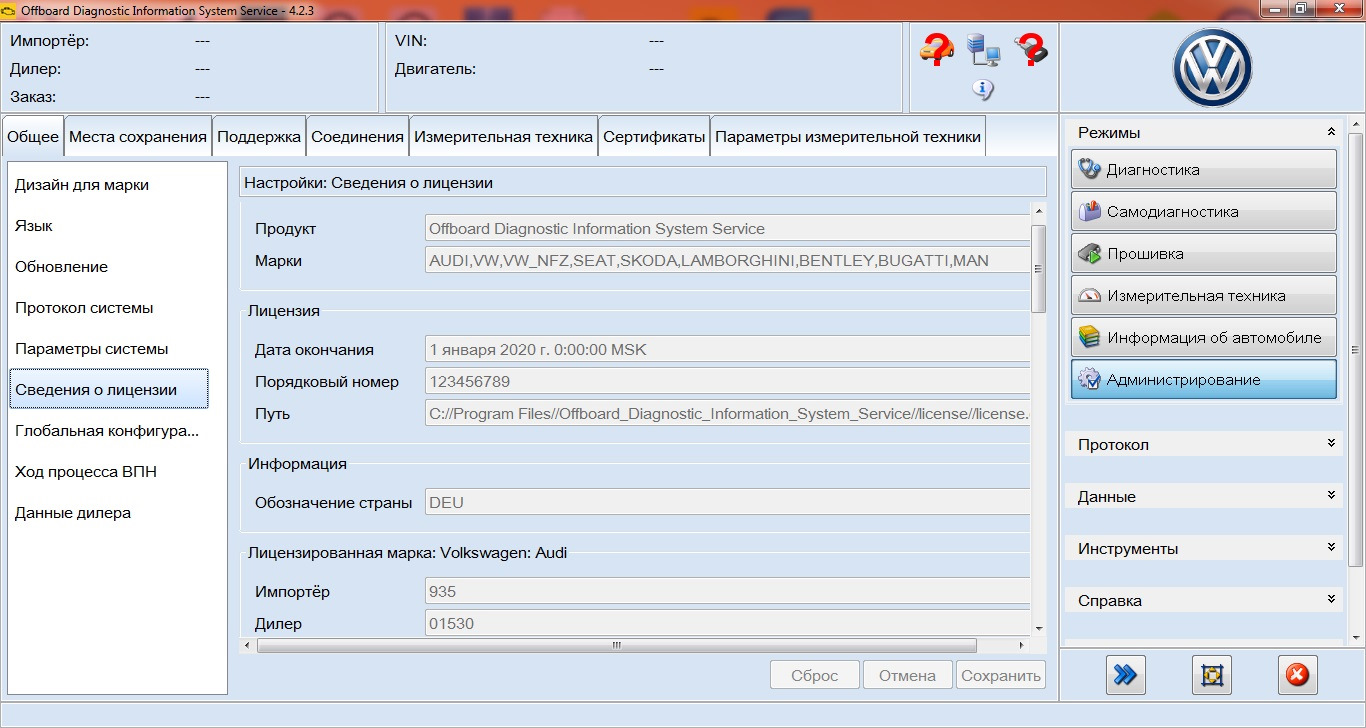This screenshot has width=1366, height=728.
Task: Expand the Данные section
Action: [1331, 495]
